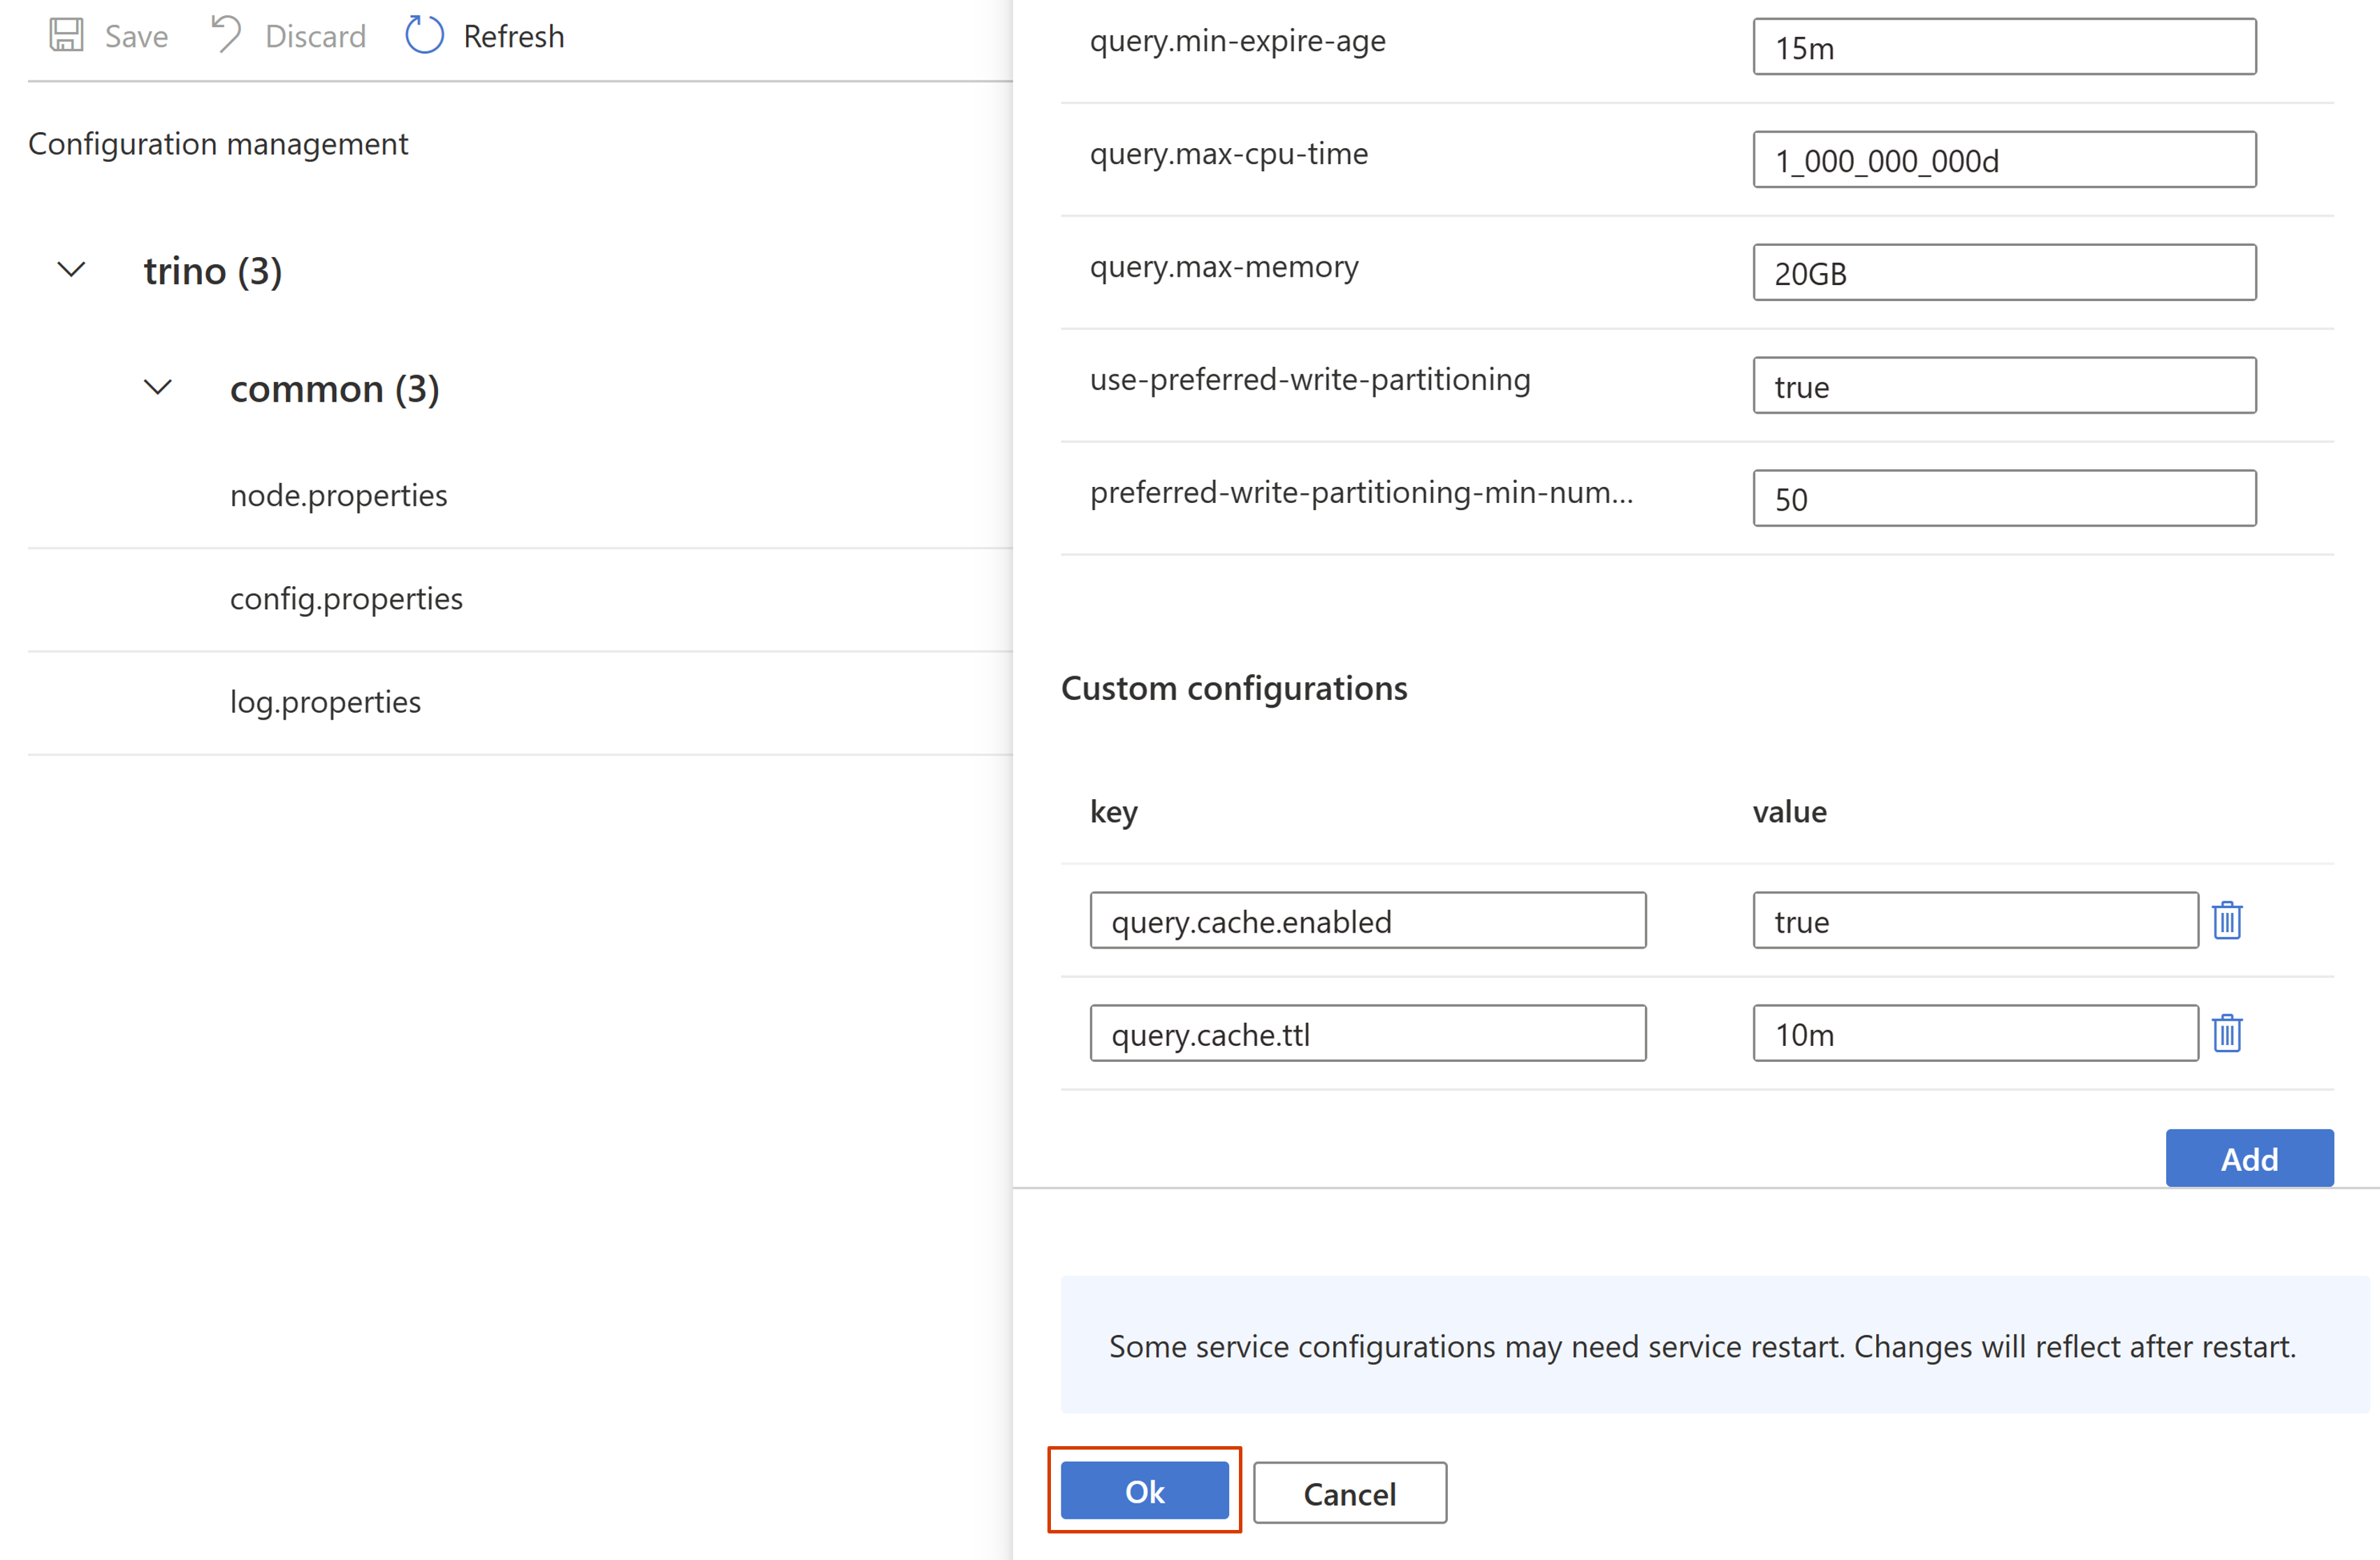The height and width of the screenshot is (1560, 2380).
Task: Expand node.properties configuration file
Action: pos(340,493)
